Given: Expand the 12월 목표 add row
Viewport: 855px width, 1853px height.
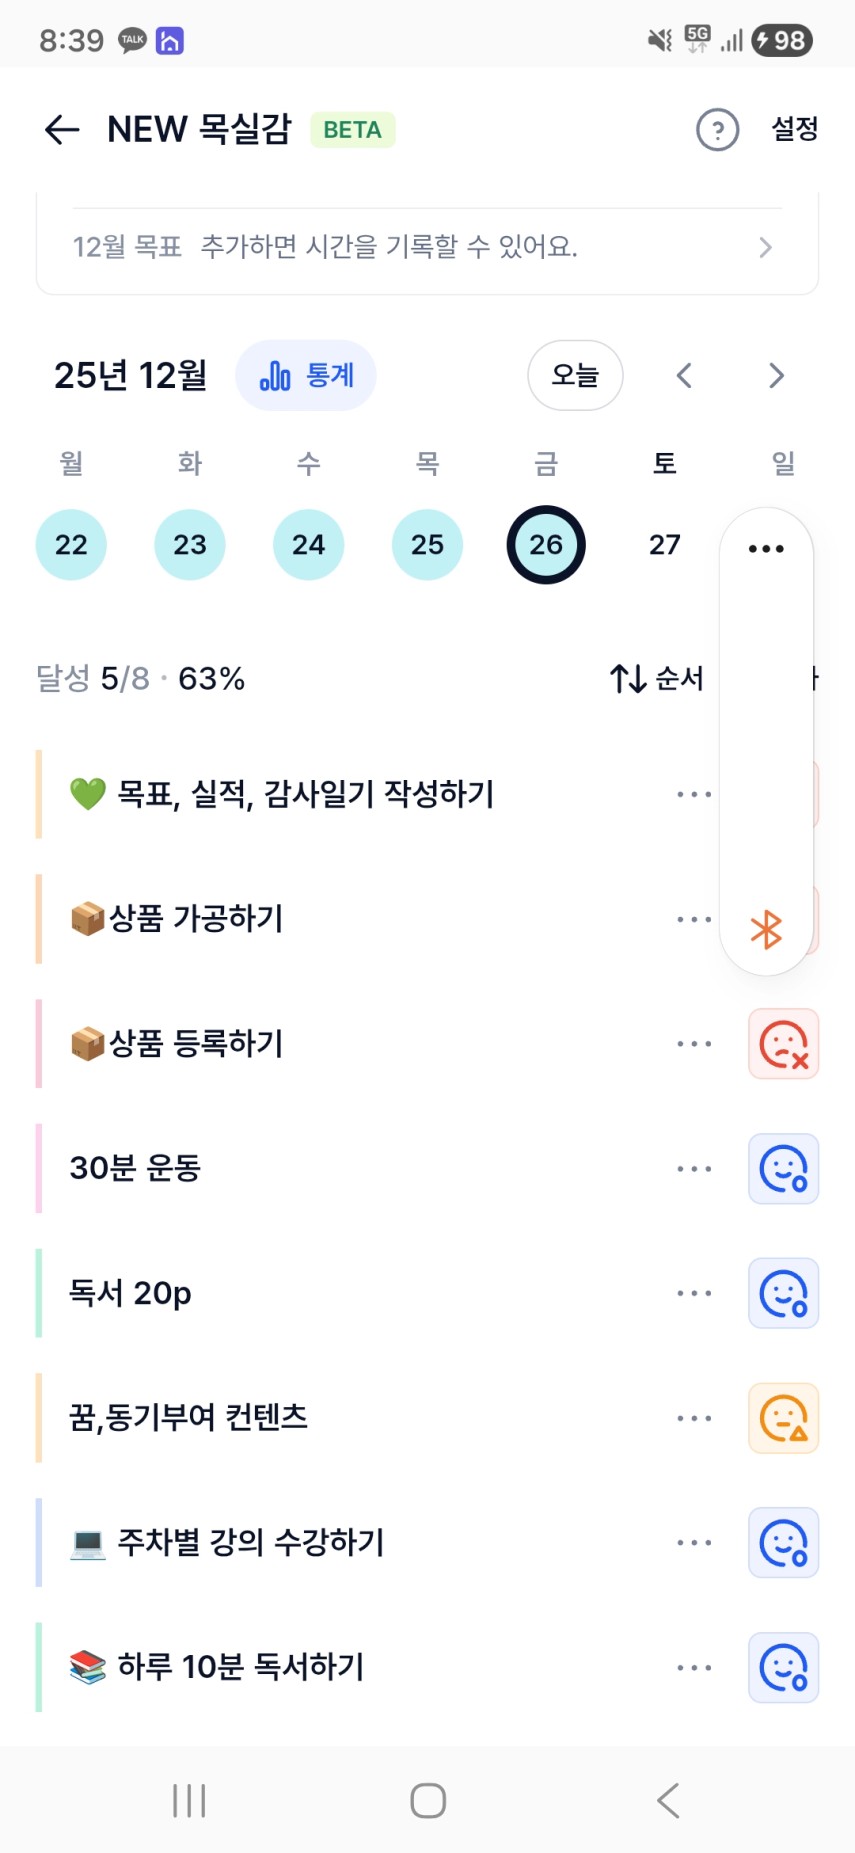Looking at the screenshot, I should tap(427, 247).
